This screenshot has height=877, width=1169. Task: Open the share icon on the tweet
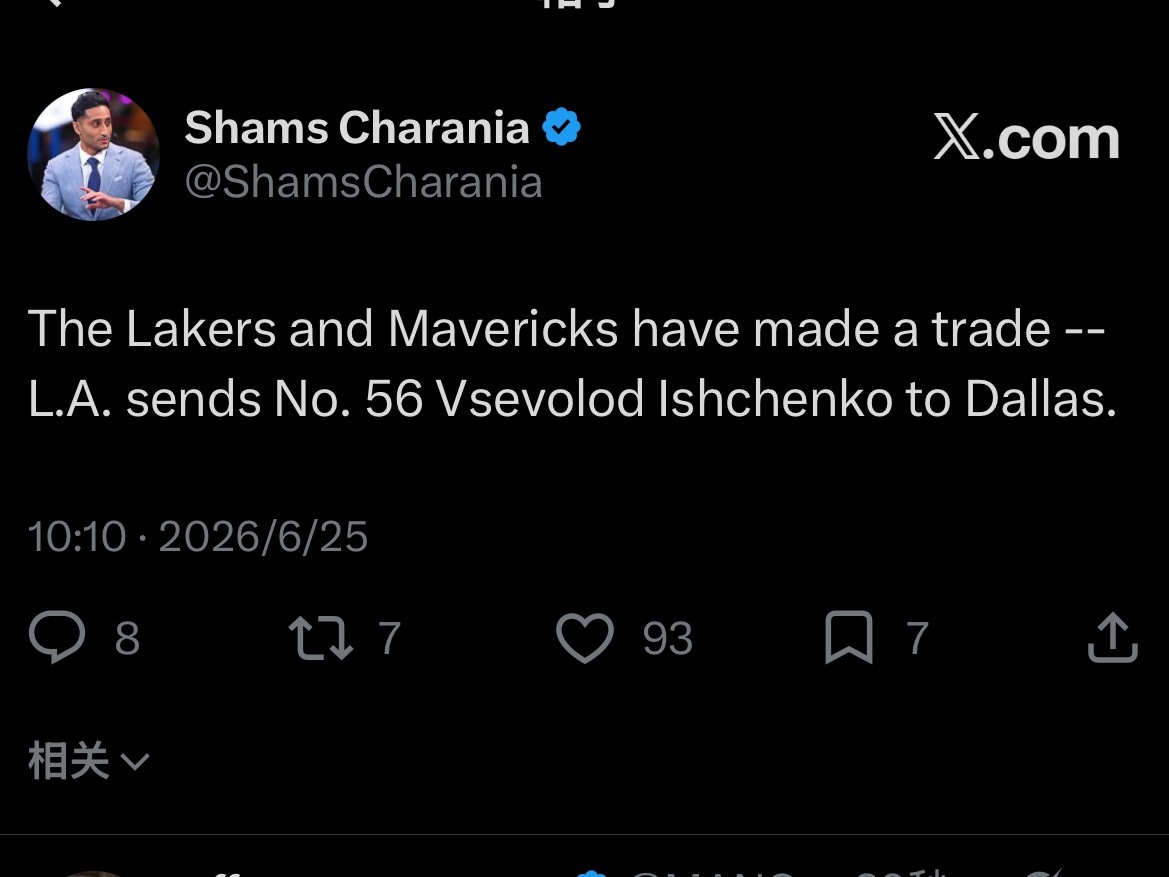point(1112,637)
